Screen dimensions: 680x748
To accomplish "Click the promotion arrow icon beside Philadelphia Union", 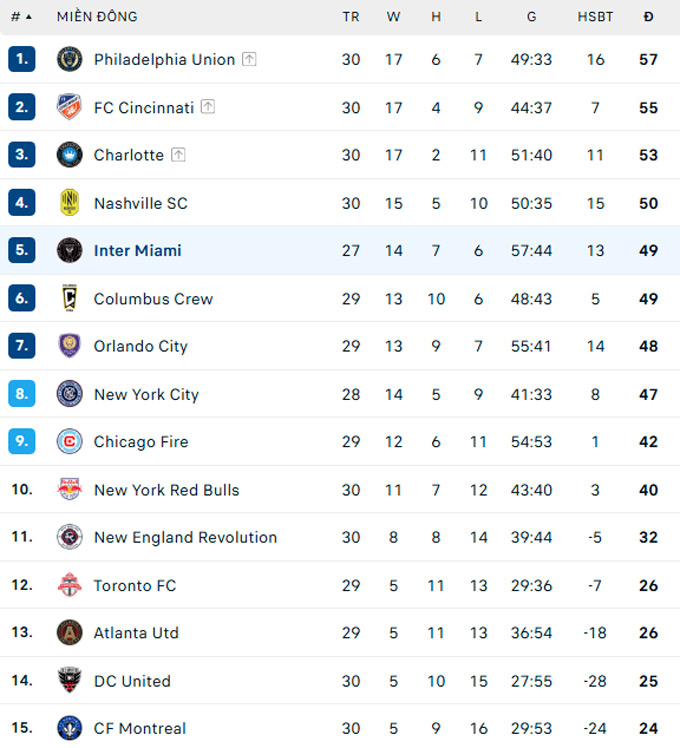I will click(x=249, y=59).
